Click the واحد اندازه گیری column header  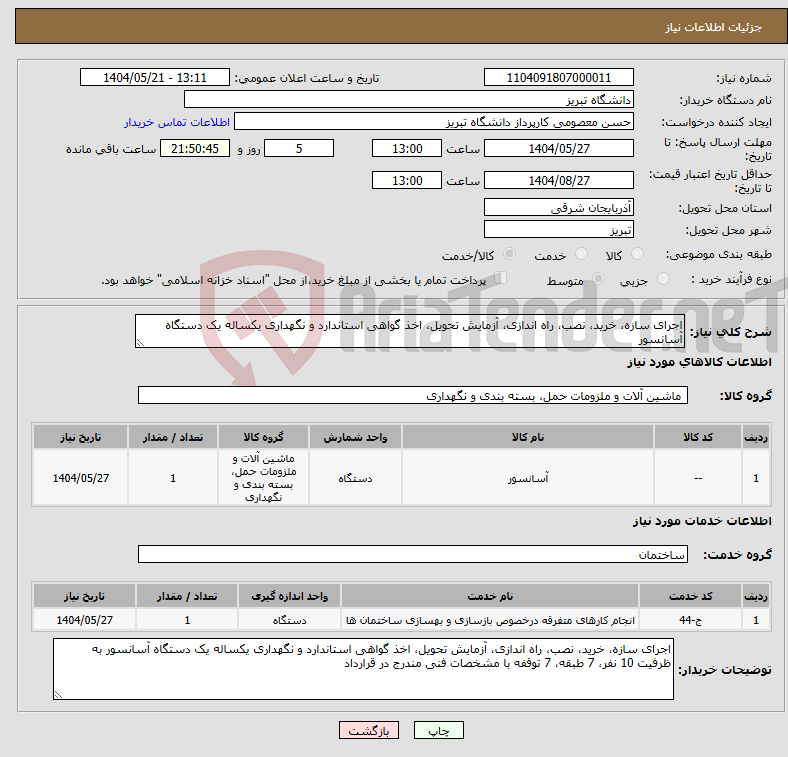click(x=289, y=596)
